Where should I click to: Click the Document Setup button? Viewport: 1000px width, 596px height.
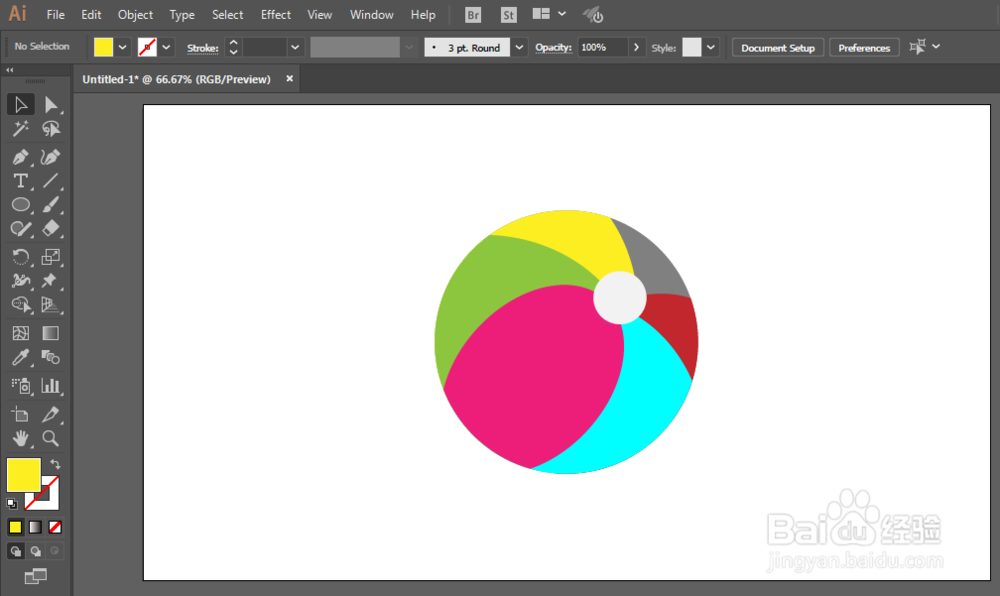coord(777,48)
